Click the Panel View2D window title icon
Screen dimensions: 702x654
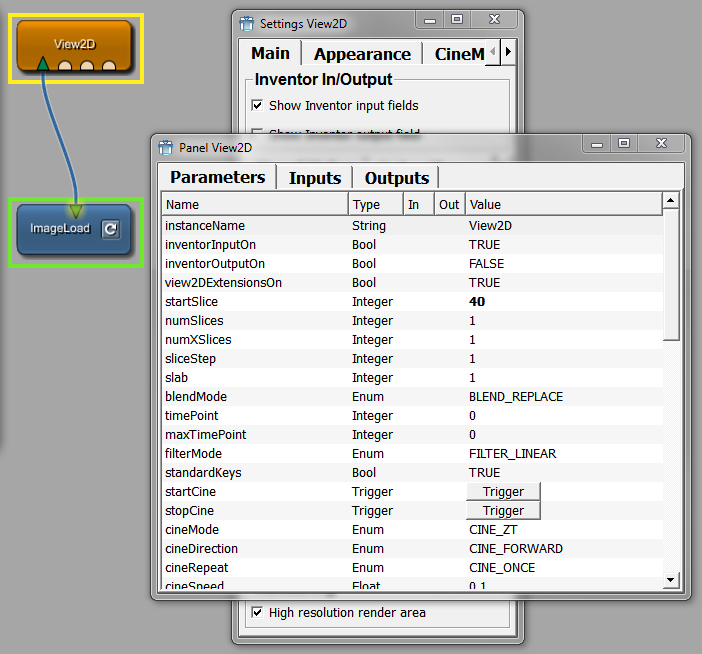166,147
